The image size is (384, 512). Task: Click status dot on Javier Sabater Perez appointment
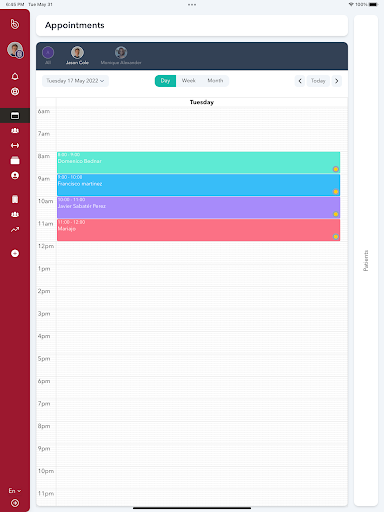(336, 214)
